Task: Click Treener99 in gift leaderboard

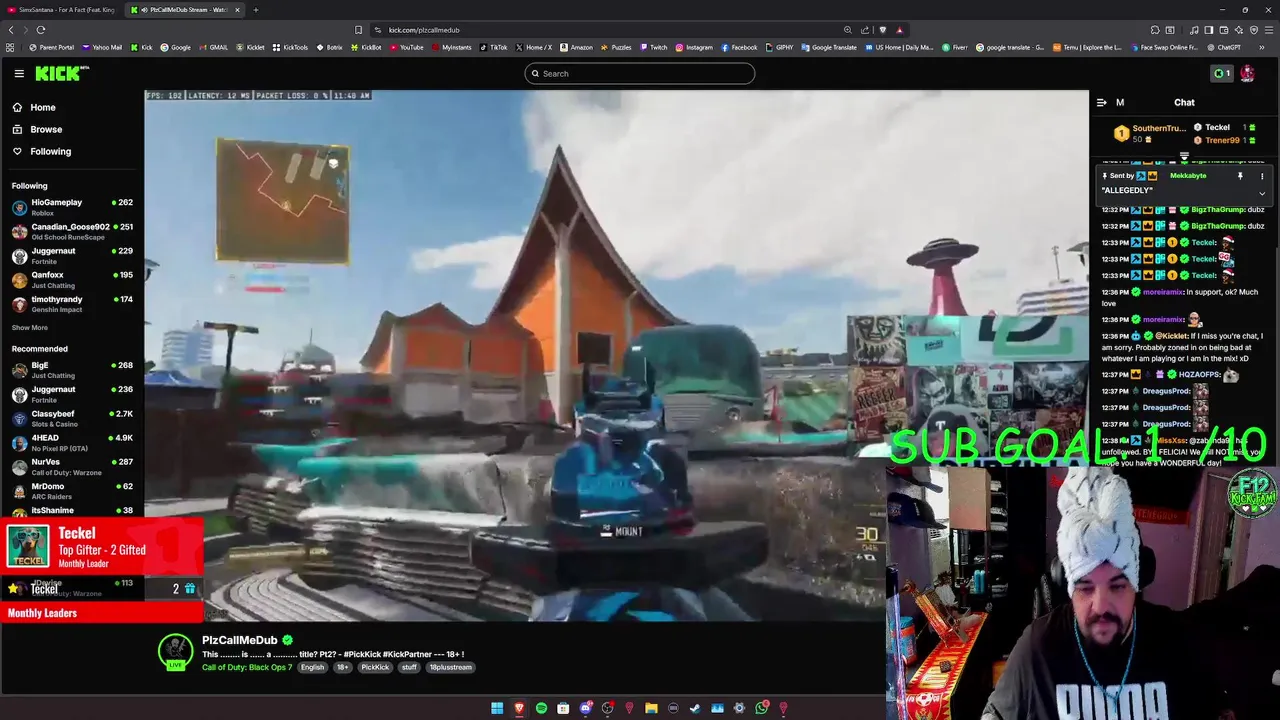Action: pyautogui.click(x=1222, y=140)
